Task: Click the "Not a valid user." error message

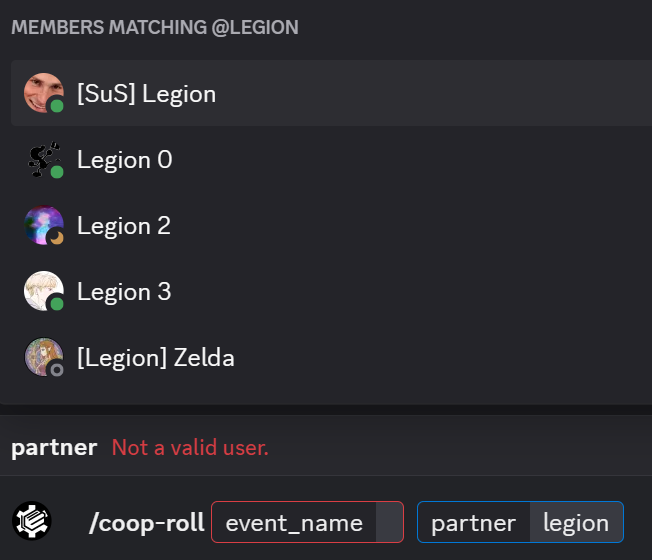Action: pos(190,447)
